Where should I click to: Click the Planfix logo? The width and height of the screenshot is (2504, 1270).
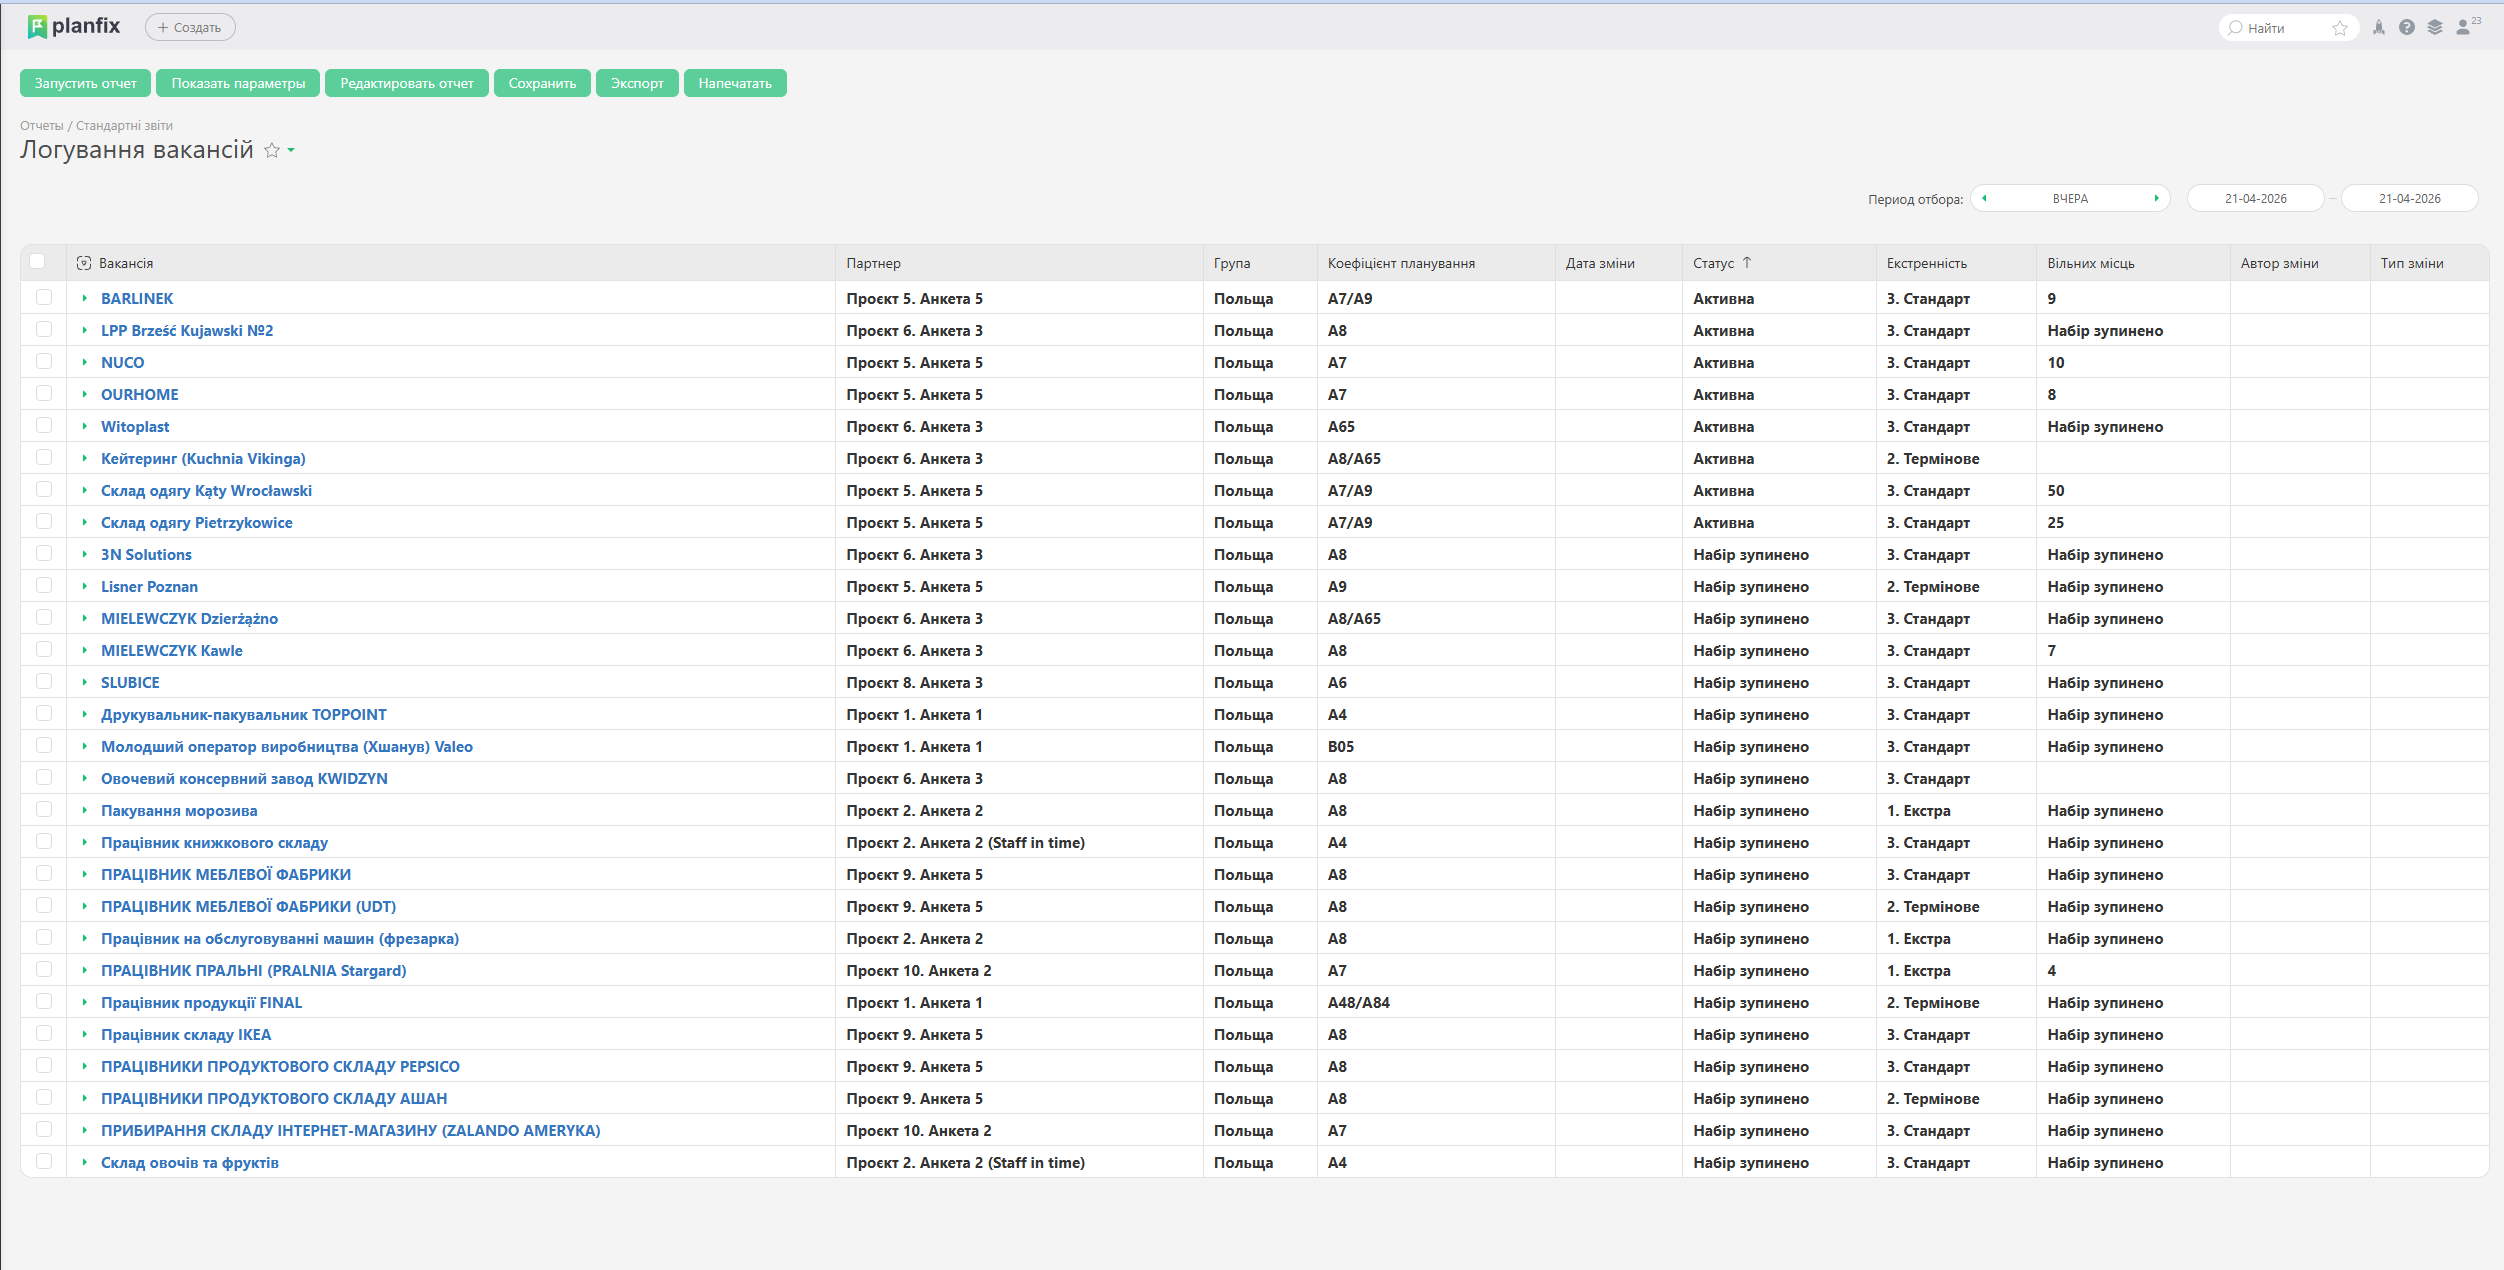pyautogui.click(x=75, y=27)
